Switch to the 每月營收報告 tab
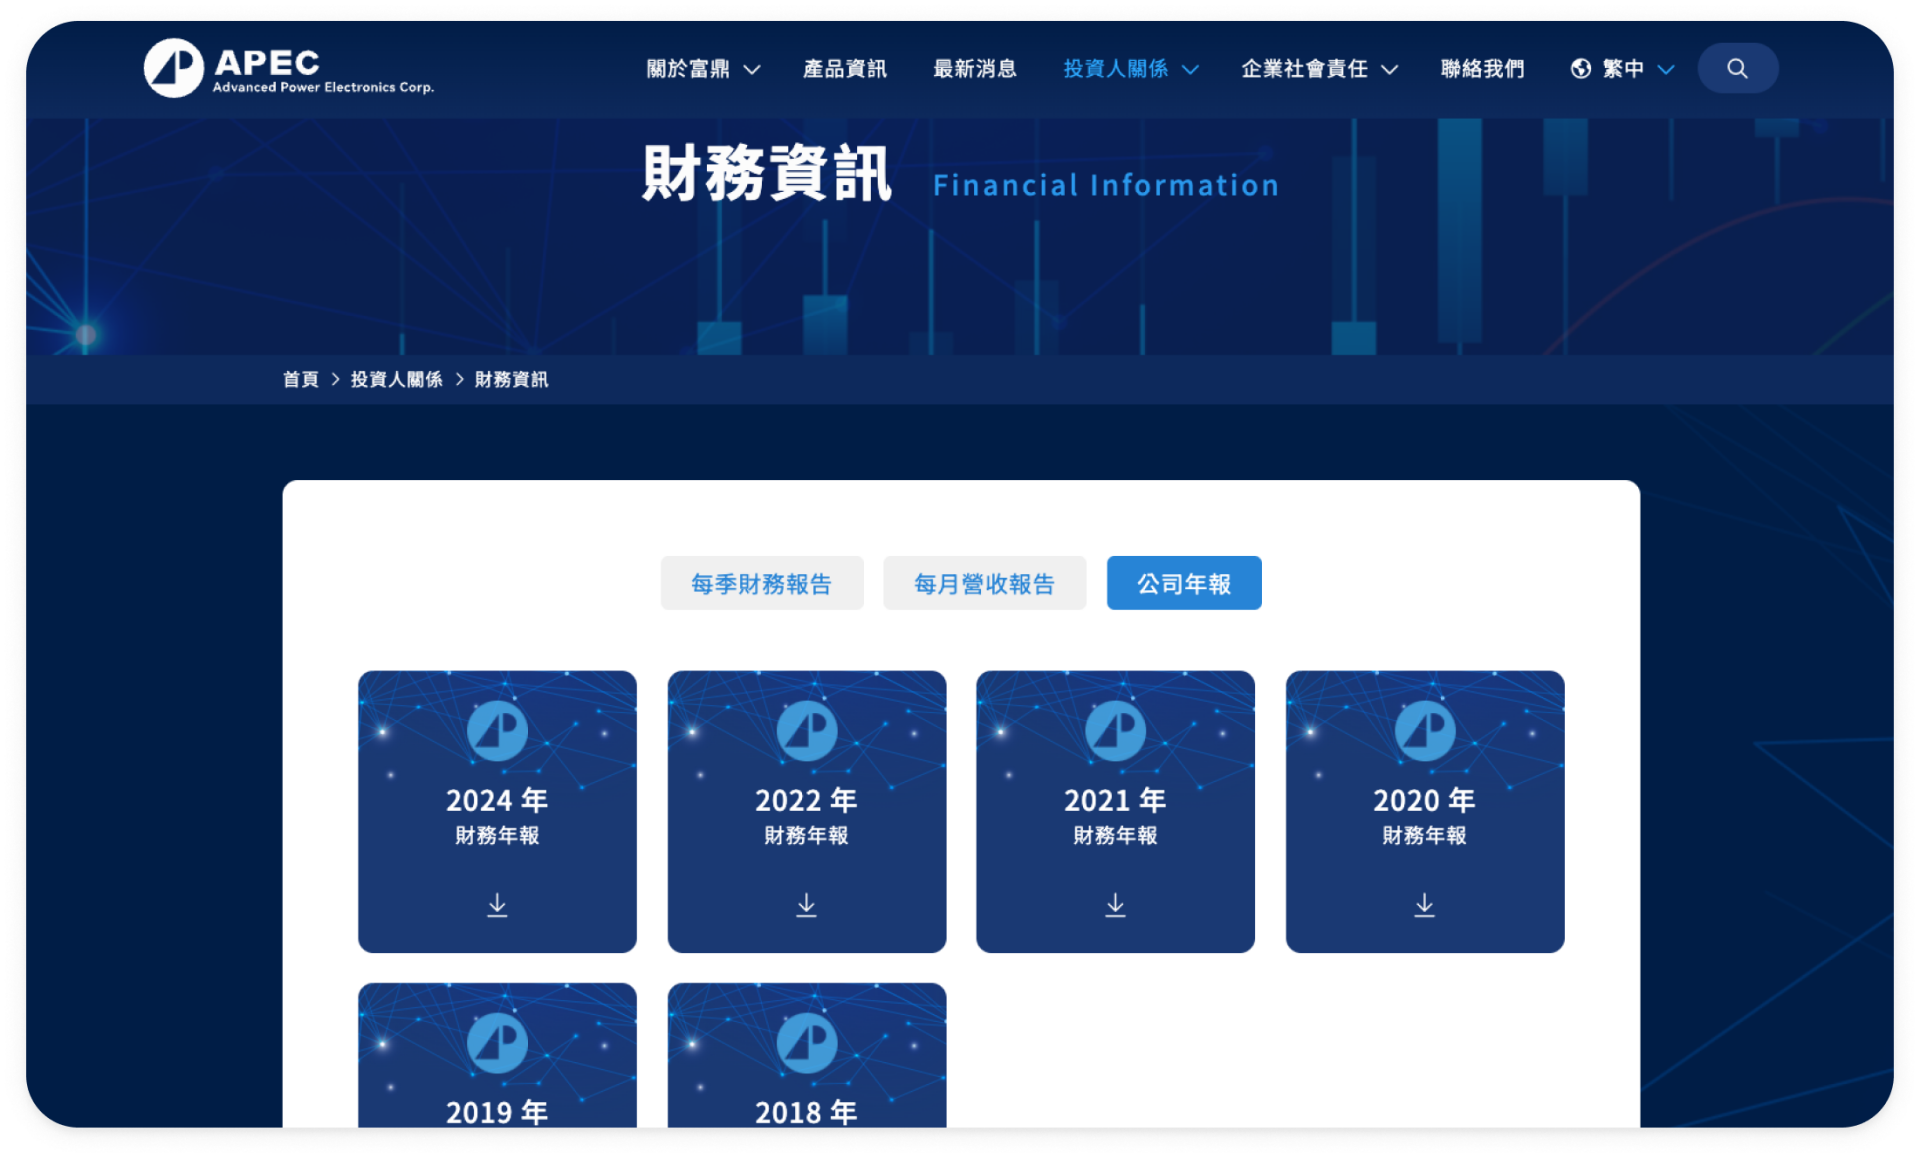1920x1159 pixels. [x=984, y=583]
